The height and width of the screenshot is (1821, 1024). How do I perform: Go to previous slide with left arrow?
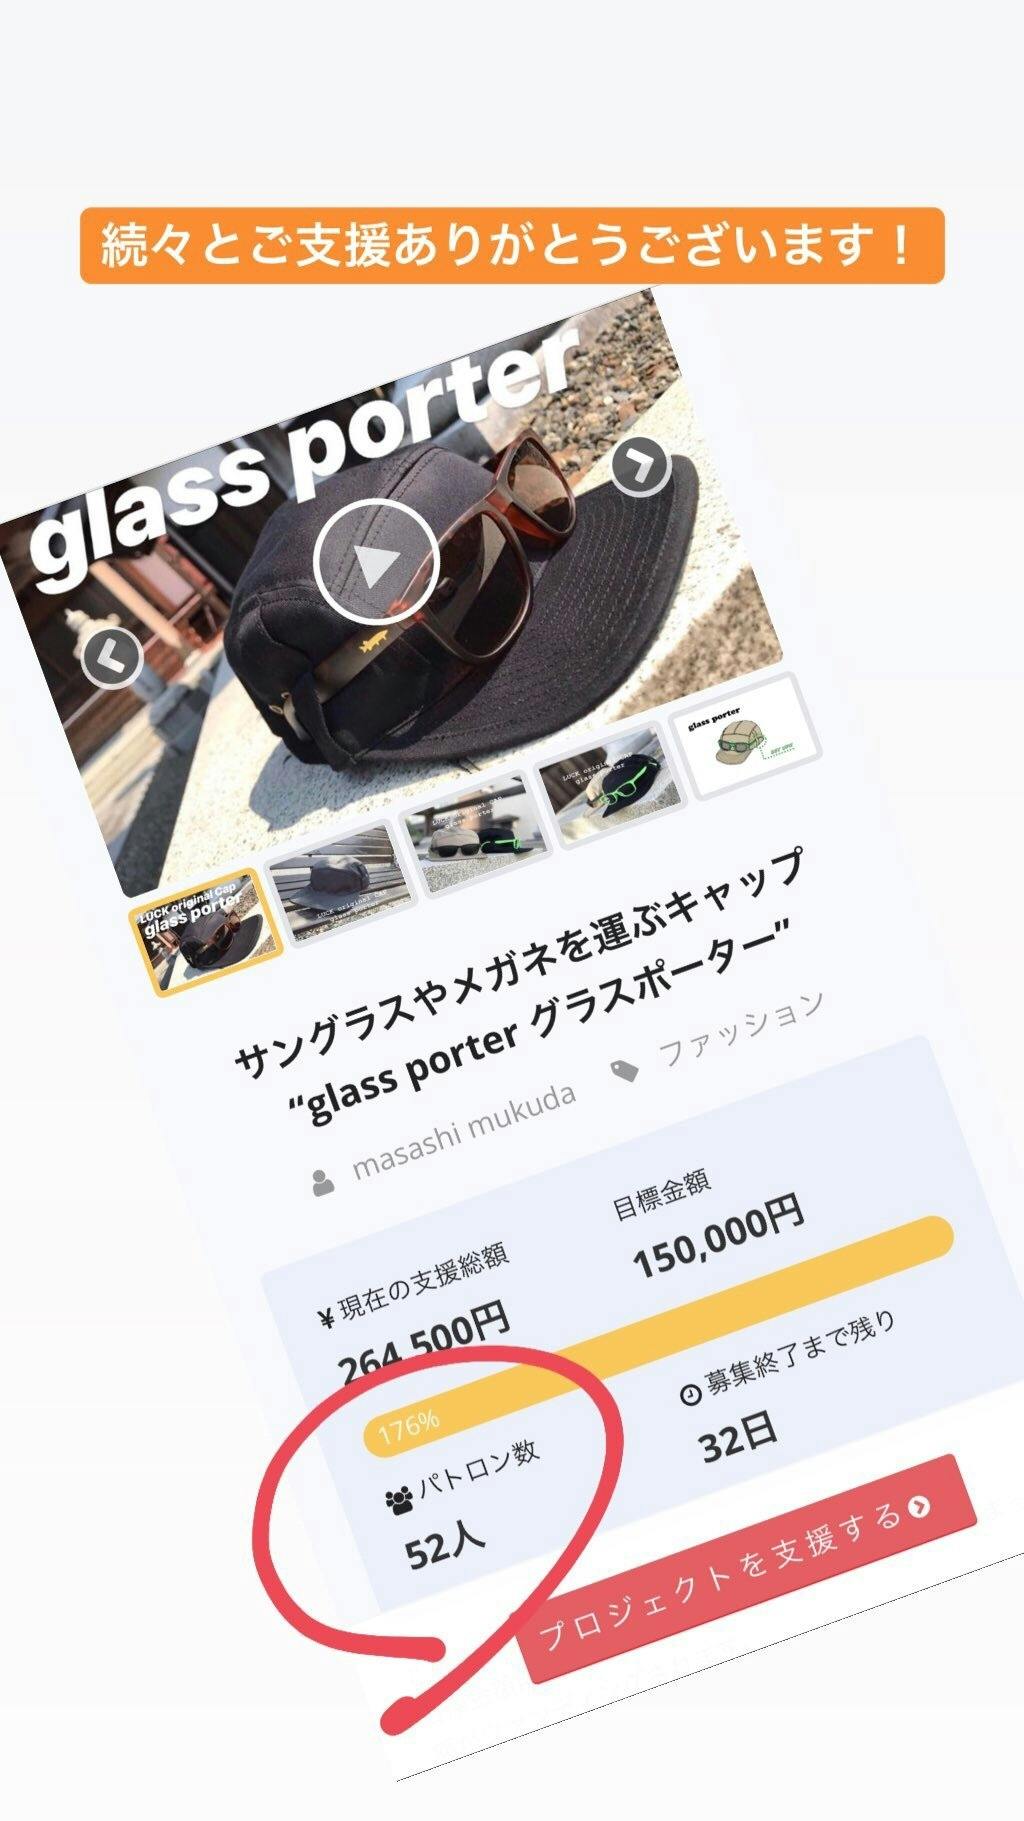(x=111, y=658)
